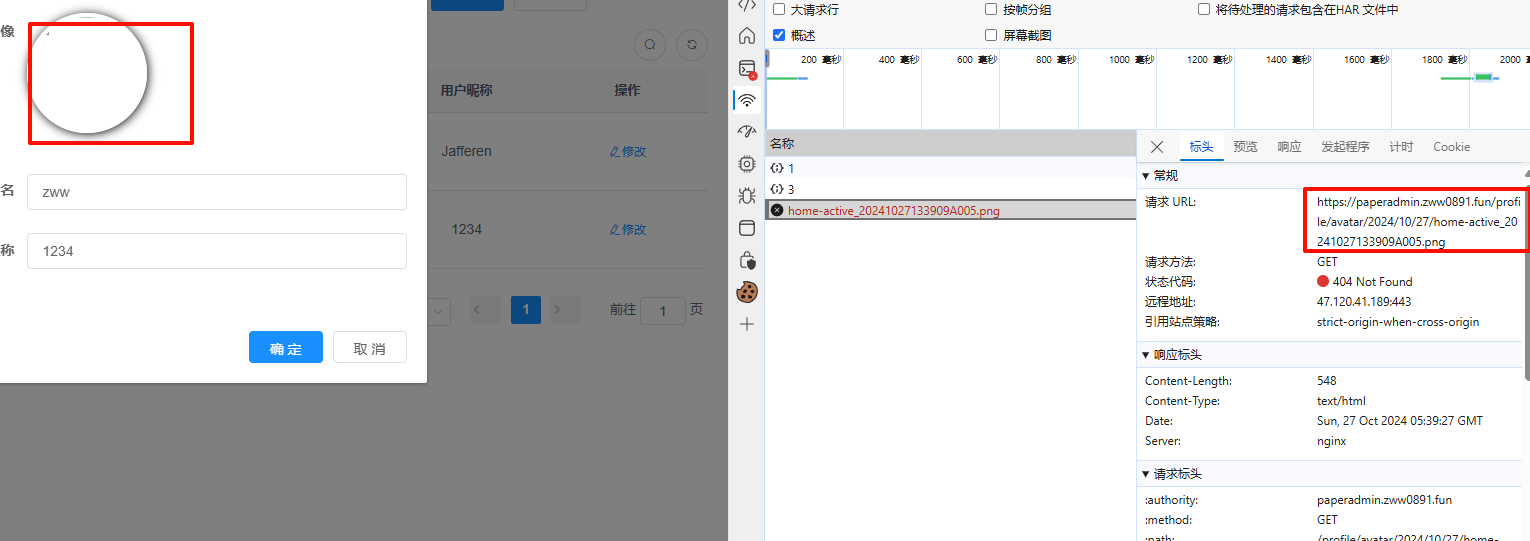Uncheck the 概述 overview checkbox
This screenshot has height=541, width=1530.
[x=779, y=35]
